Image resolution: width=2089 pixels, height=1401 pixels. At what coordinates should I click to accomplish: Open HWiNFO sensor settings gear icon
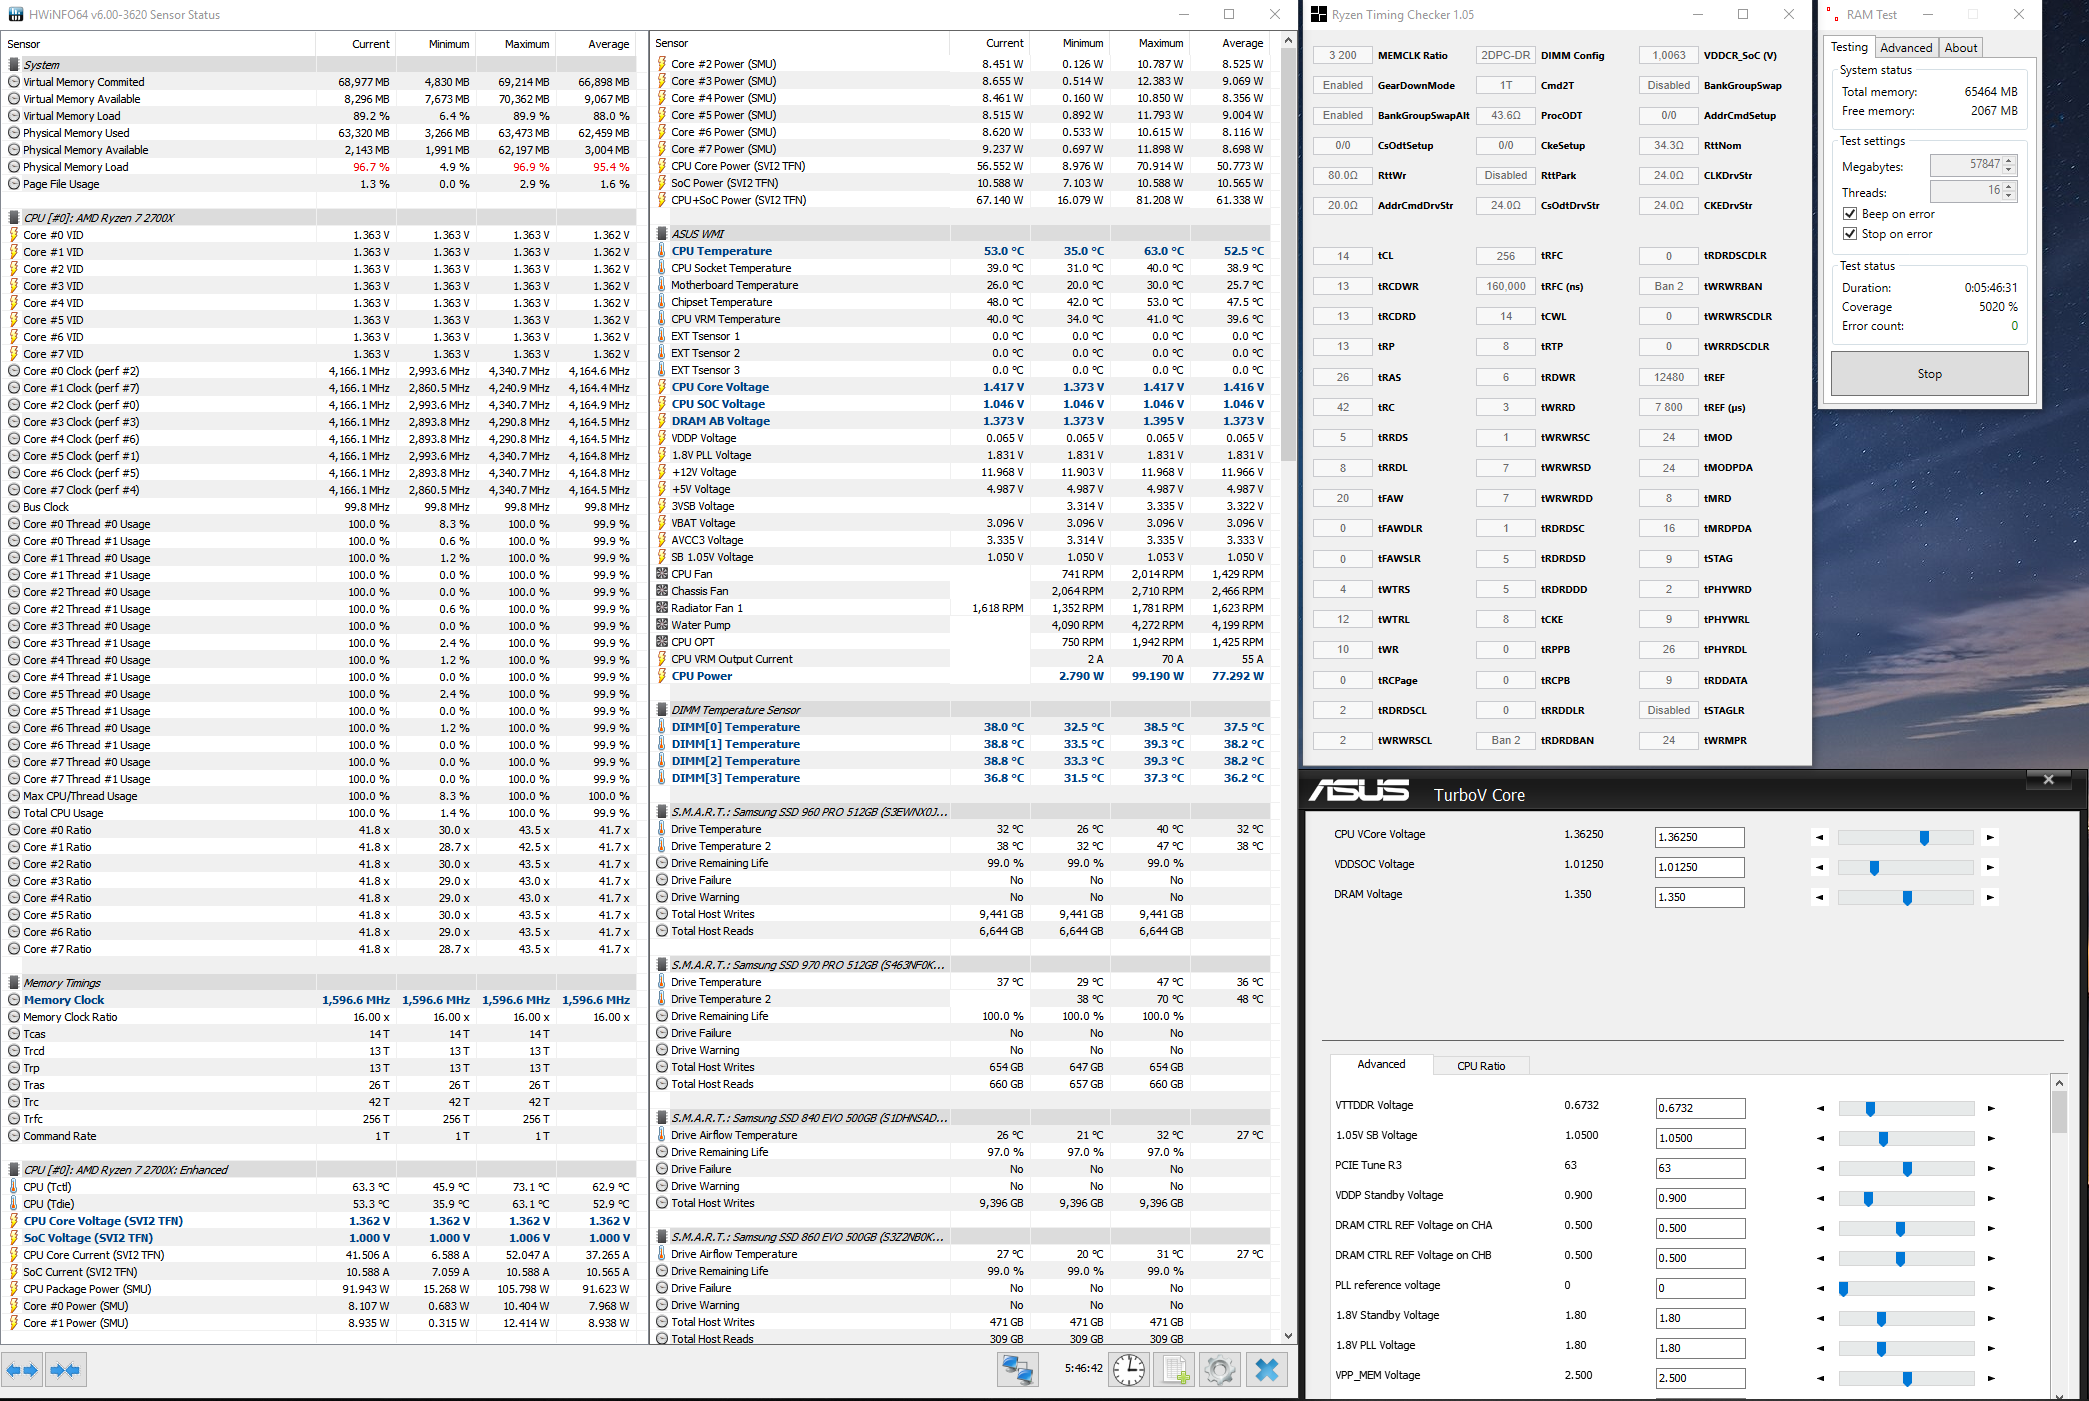[x=1220, y=1369]
